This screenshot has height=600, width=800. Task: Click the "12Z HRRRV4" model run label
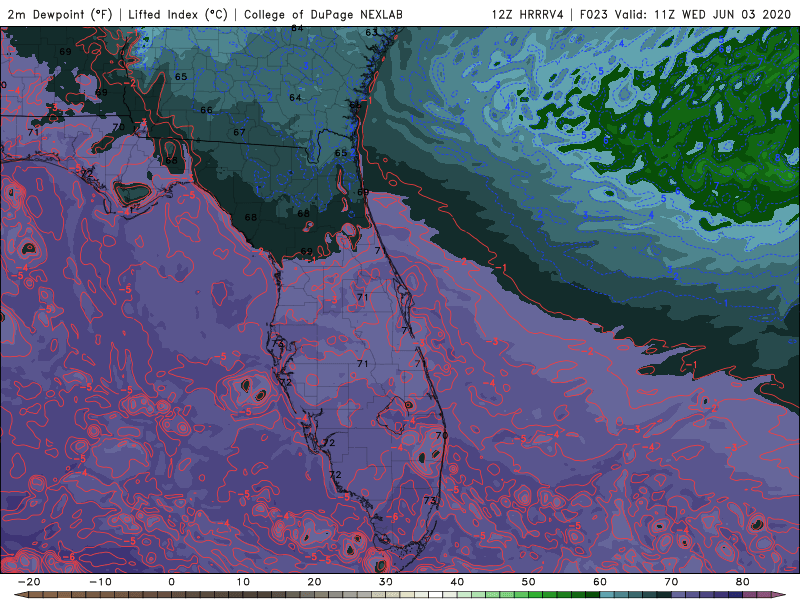coord(528,14)
